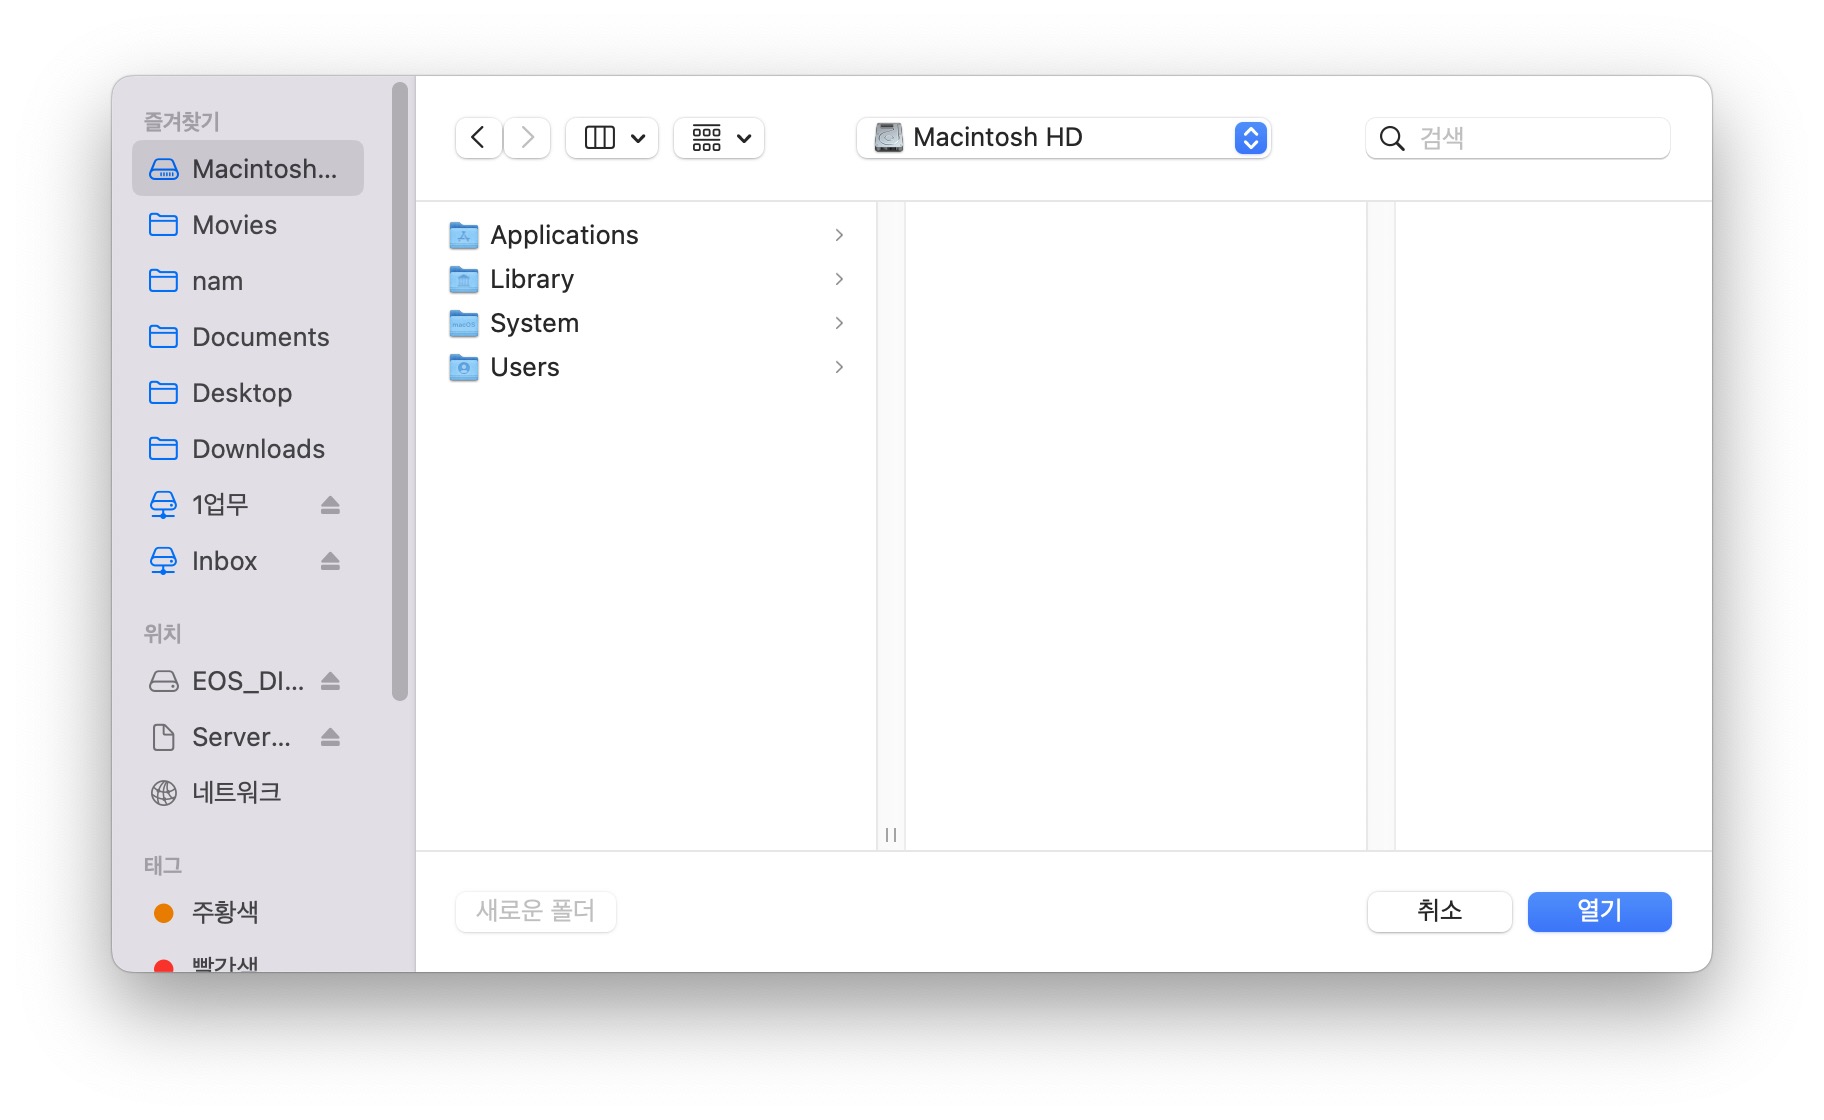Eject the 1업무 volume

pyautogui.click(x=331, y=505)
